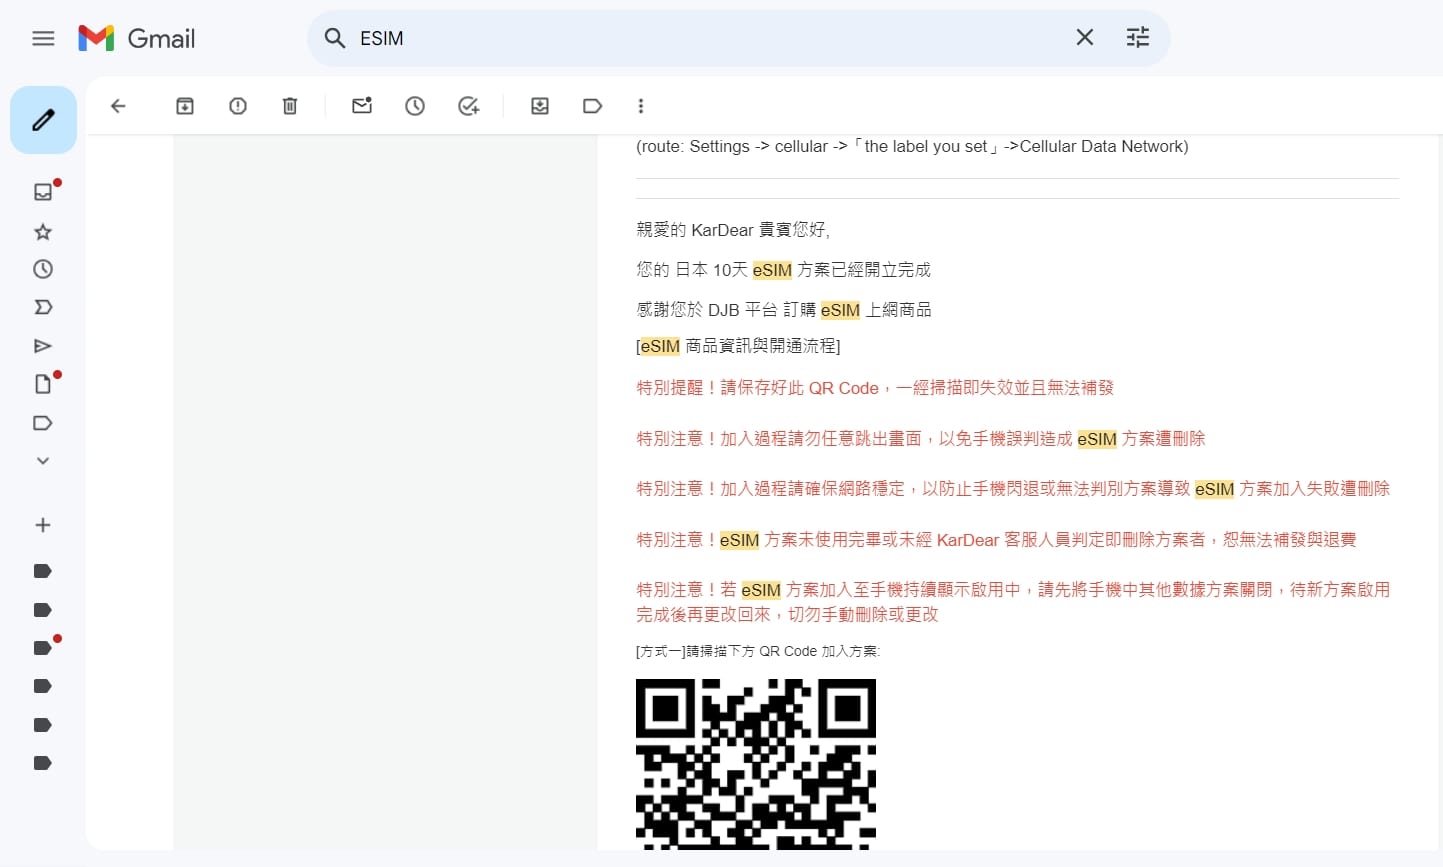Open the Labels menu in toolbar

tap(592, 106)
